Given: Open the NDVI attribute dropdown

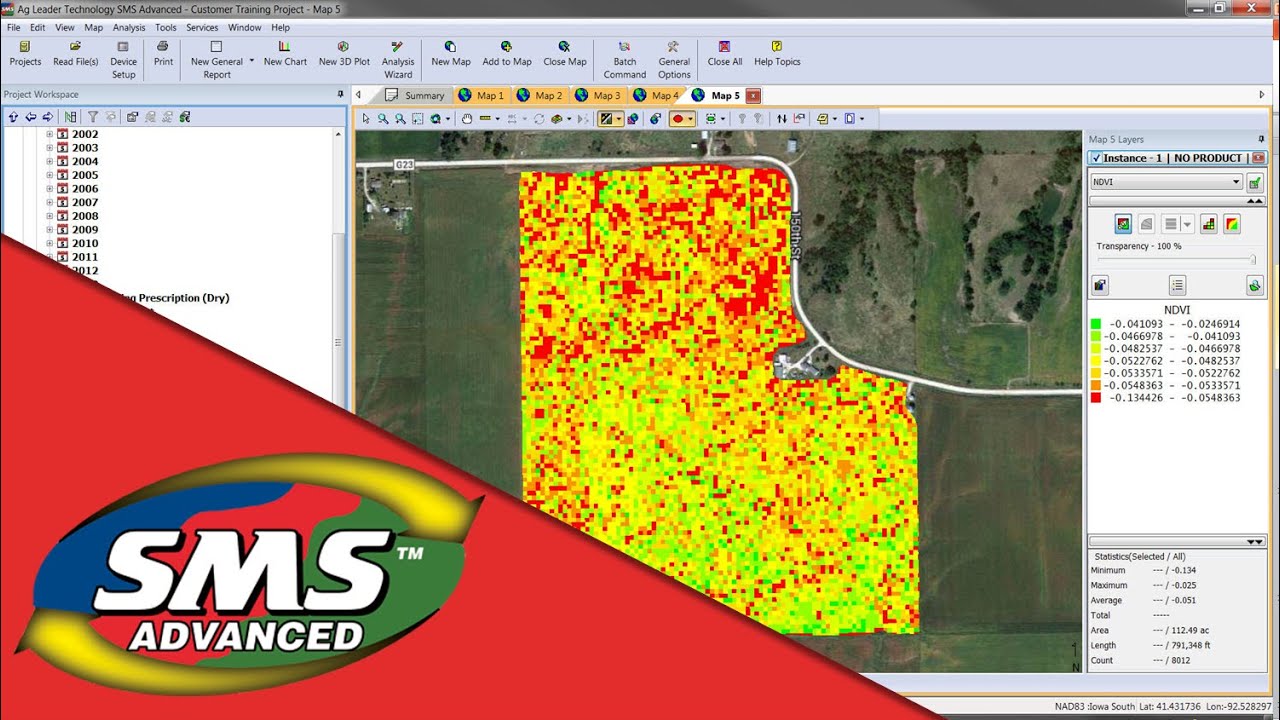Looking at the screenshot, I should click(x=1166, y=182).
